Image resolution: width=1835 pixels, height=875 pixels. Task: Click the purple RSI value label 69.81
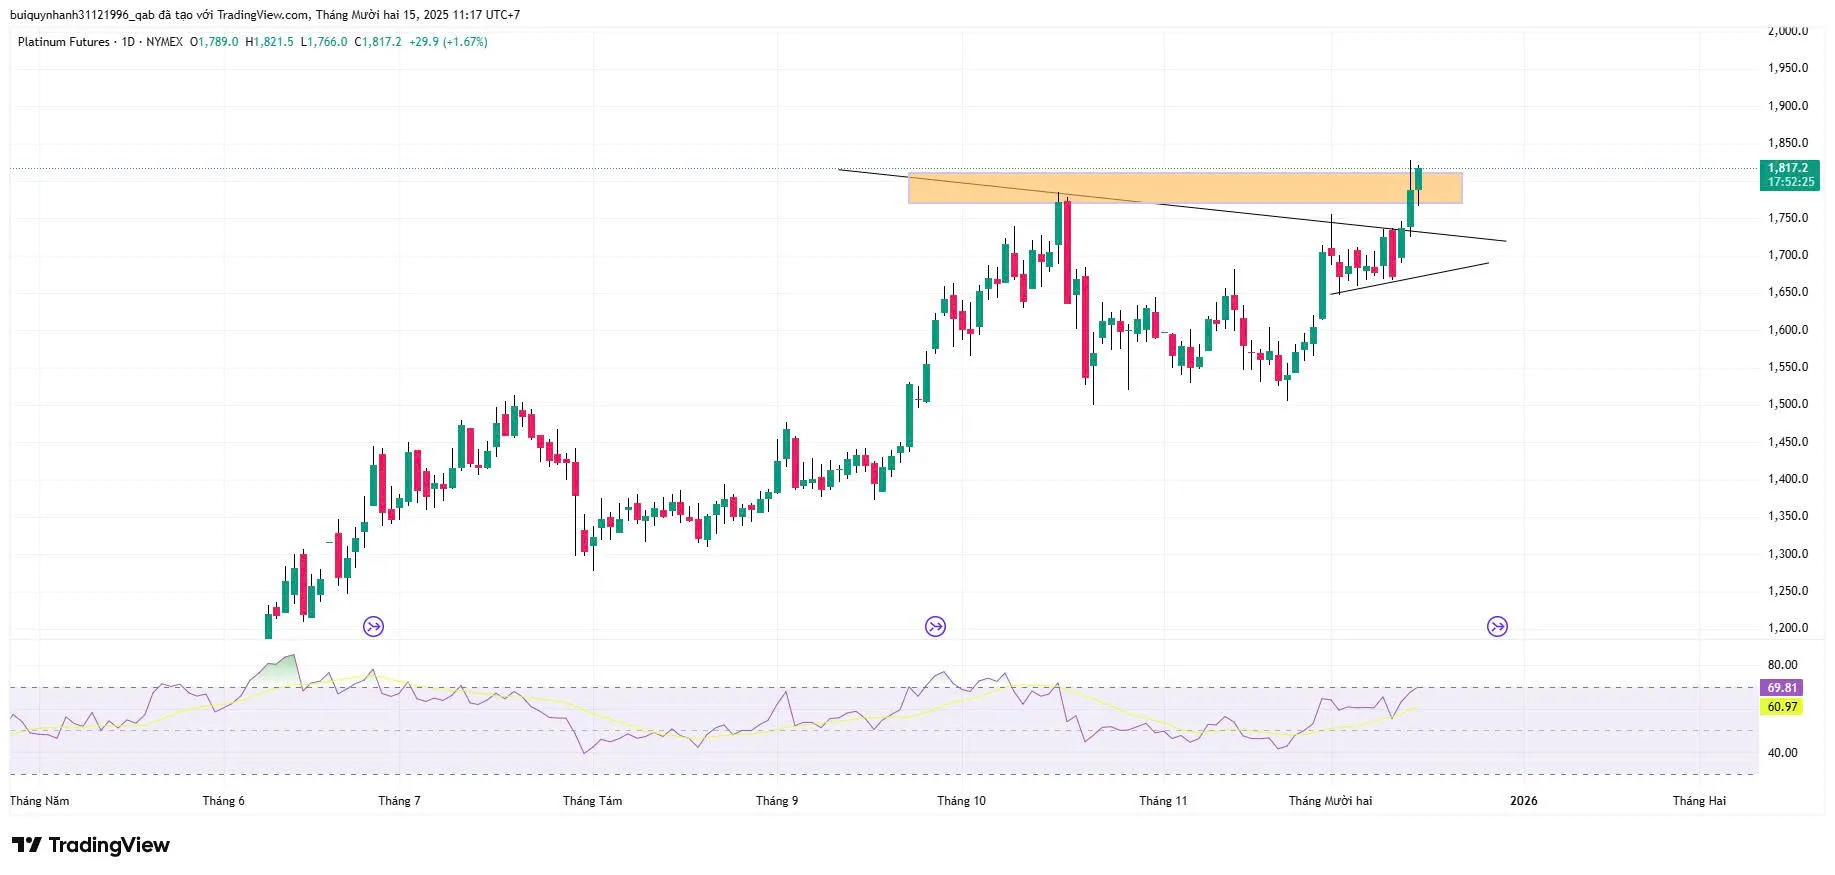coord(1782,688)
